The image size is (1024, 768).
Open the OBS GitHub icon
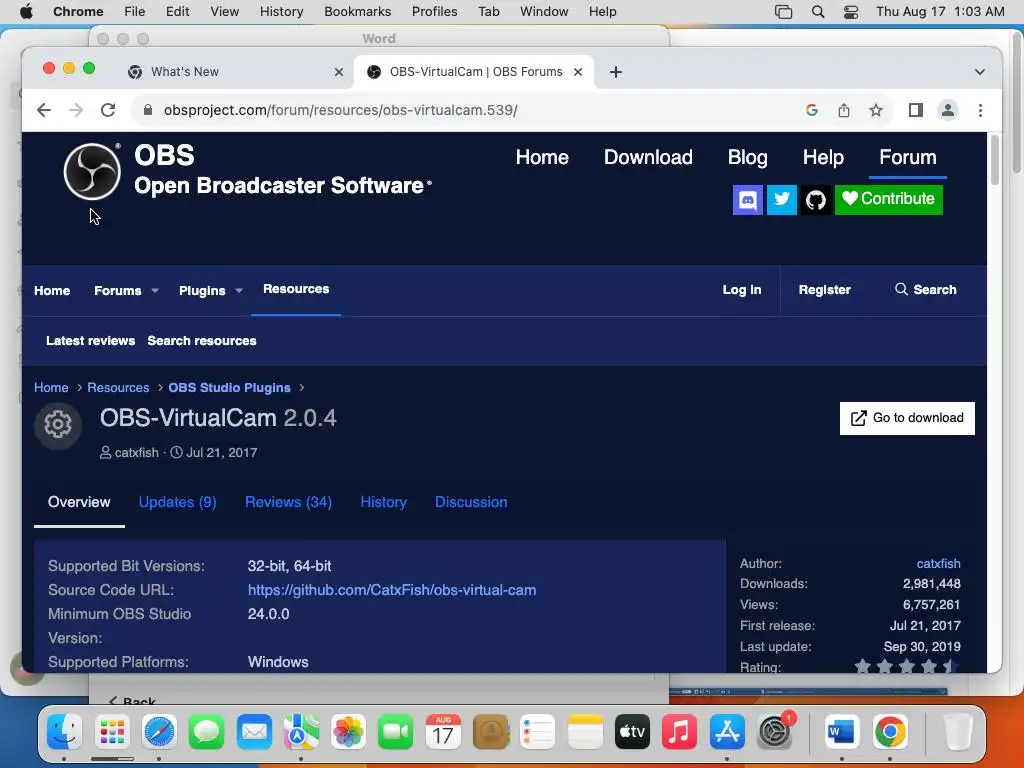[816, 199]
